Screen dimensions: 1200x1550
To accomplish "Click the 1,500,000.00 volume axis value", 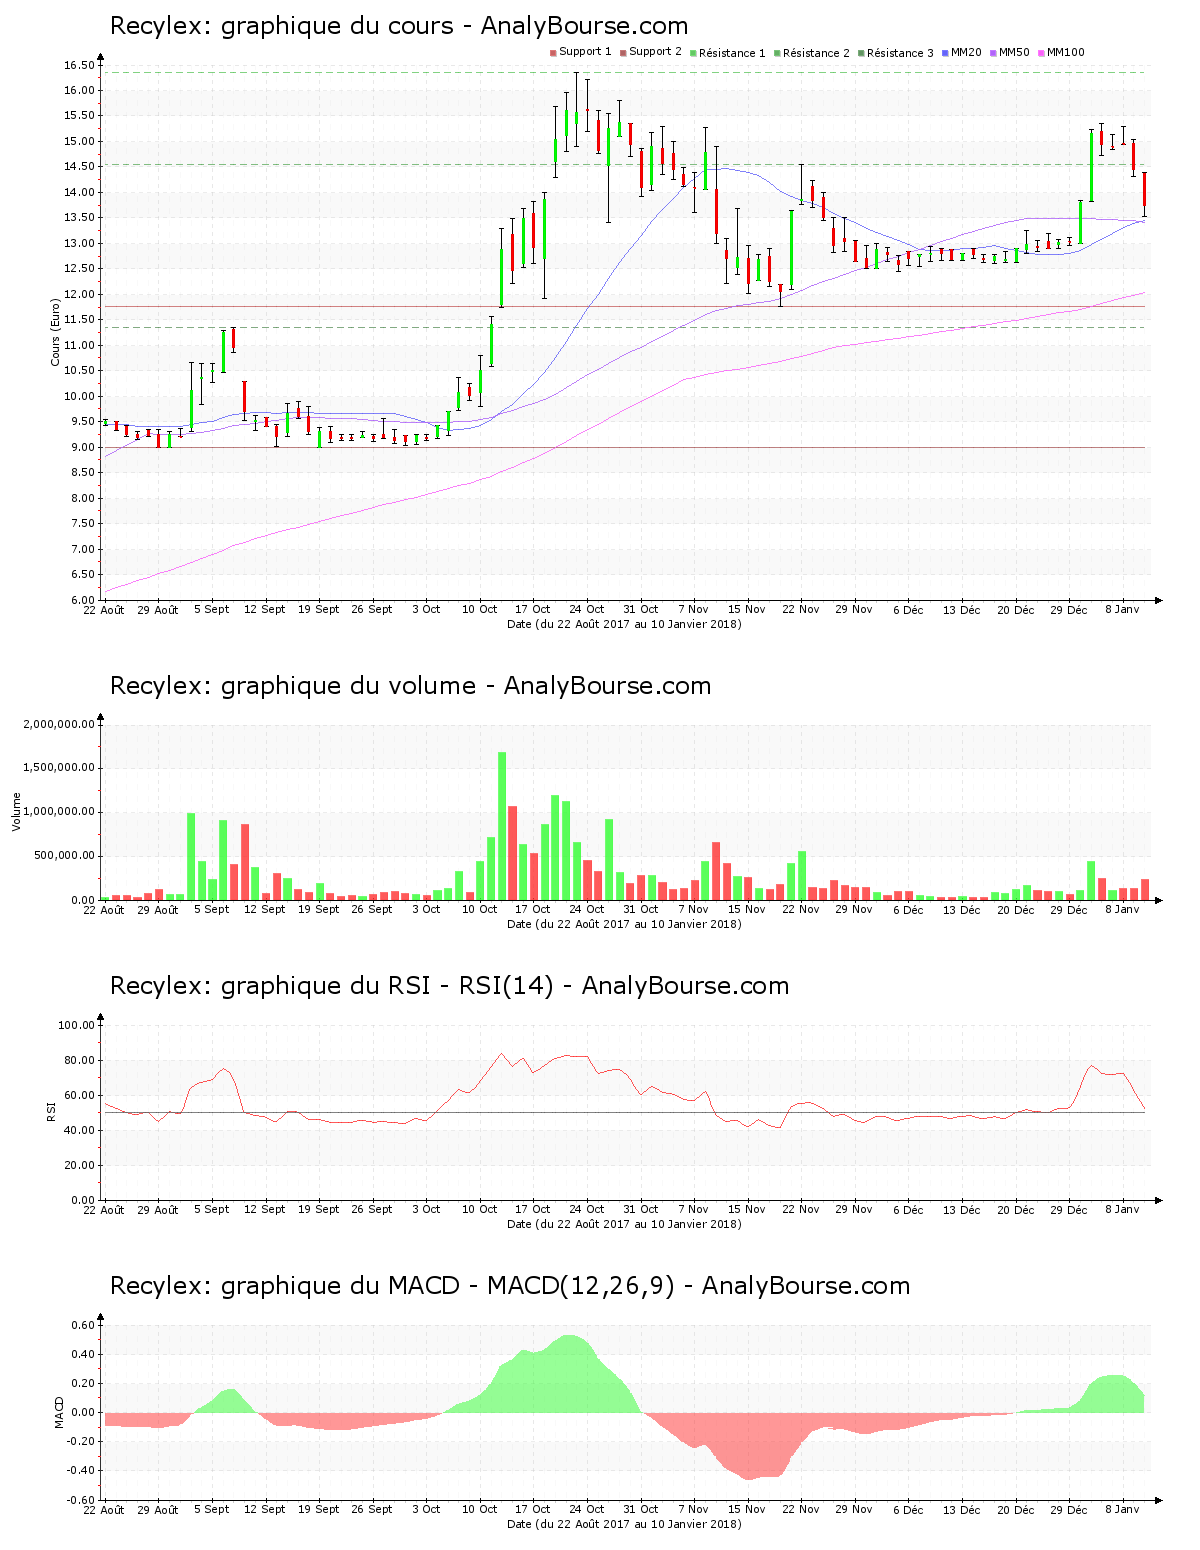I will tap(59, 768).
